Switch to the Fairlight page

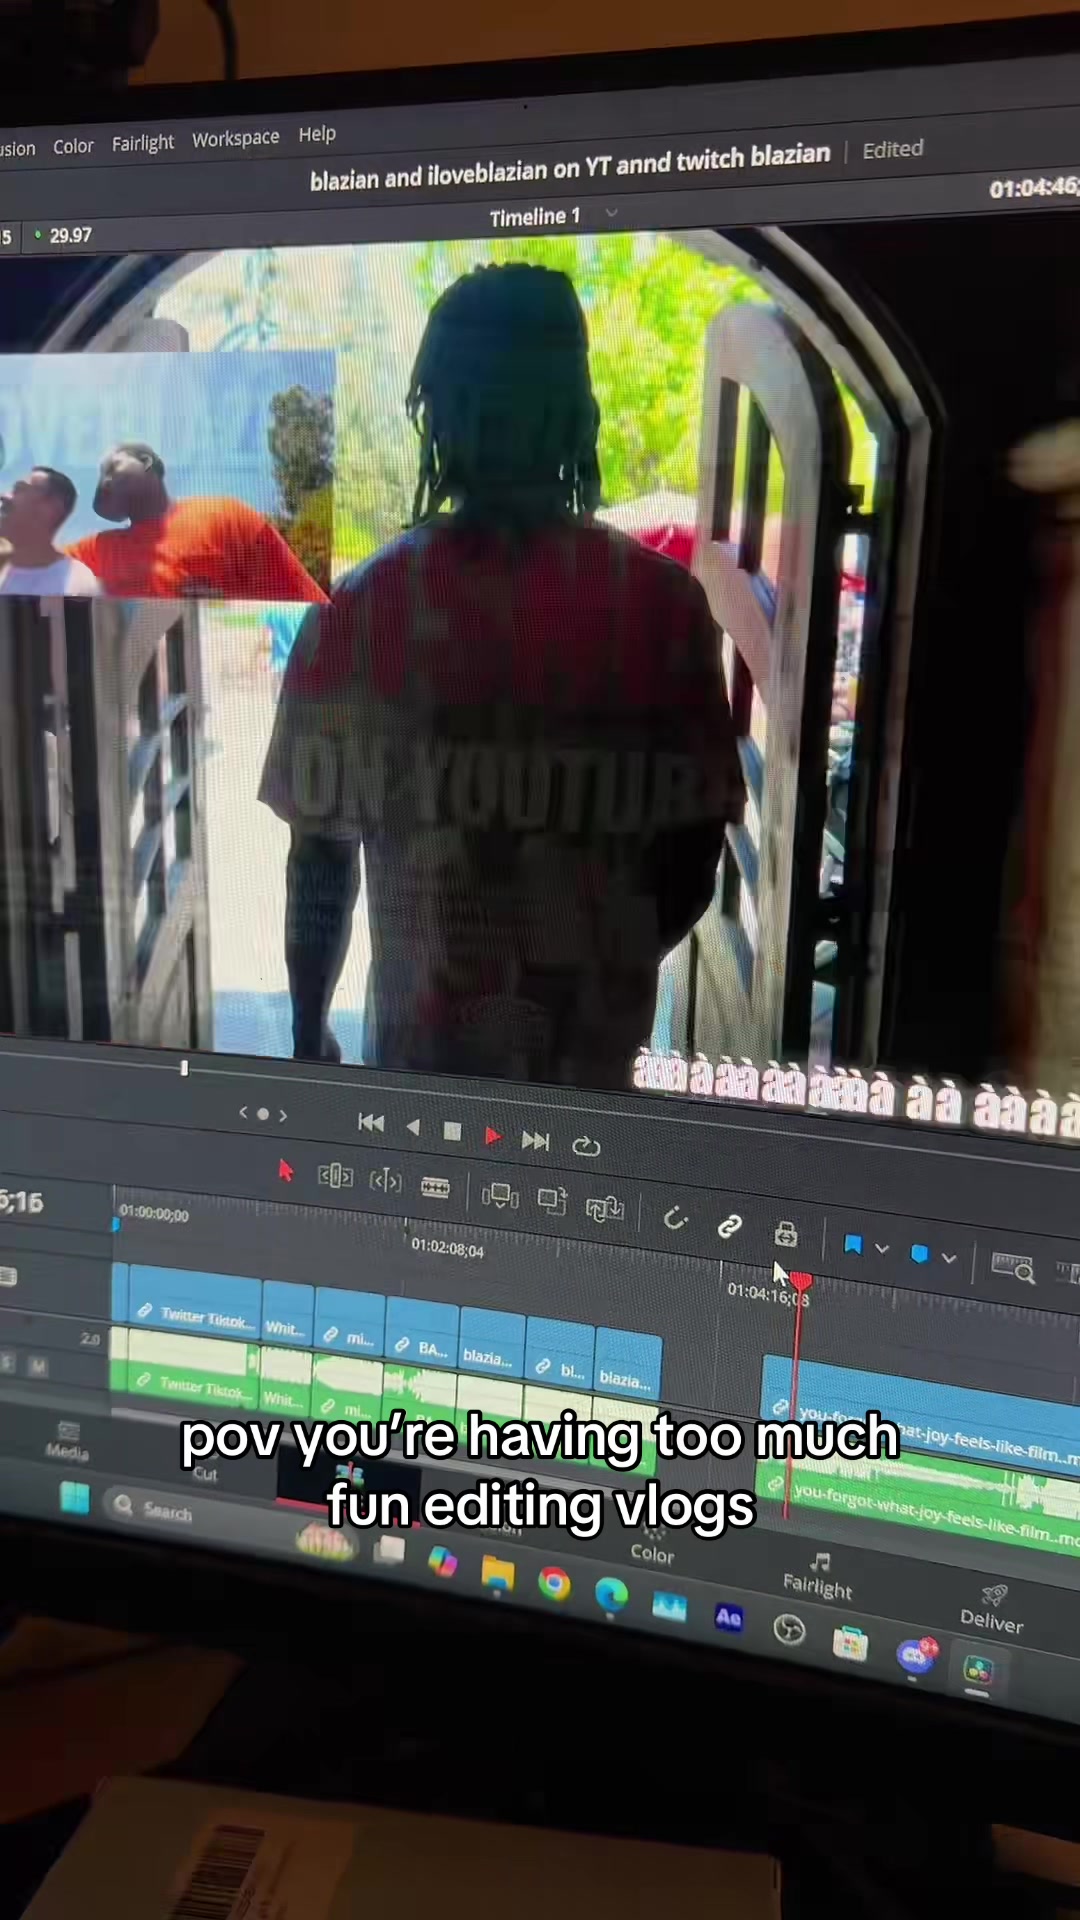click(x=818, y=1575)
